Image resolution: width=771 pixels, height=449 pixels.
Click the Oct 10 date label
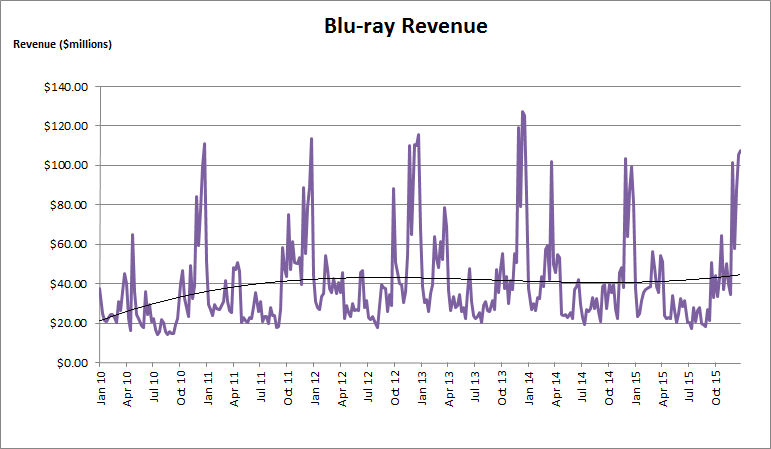click(181, 389)
